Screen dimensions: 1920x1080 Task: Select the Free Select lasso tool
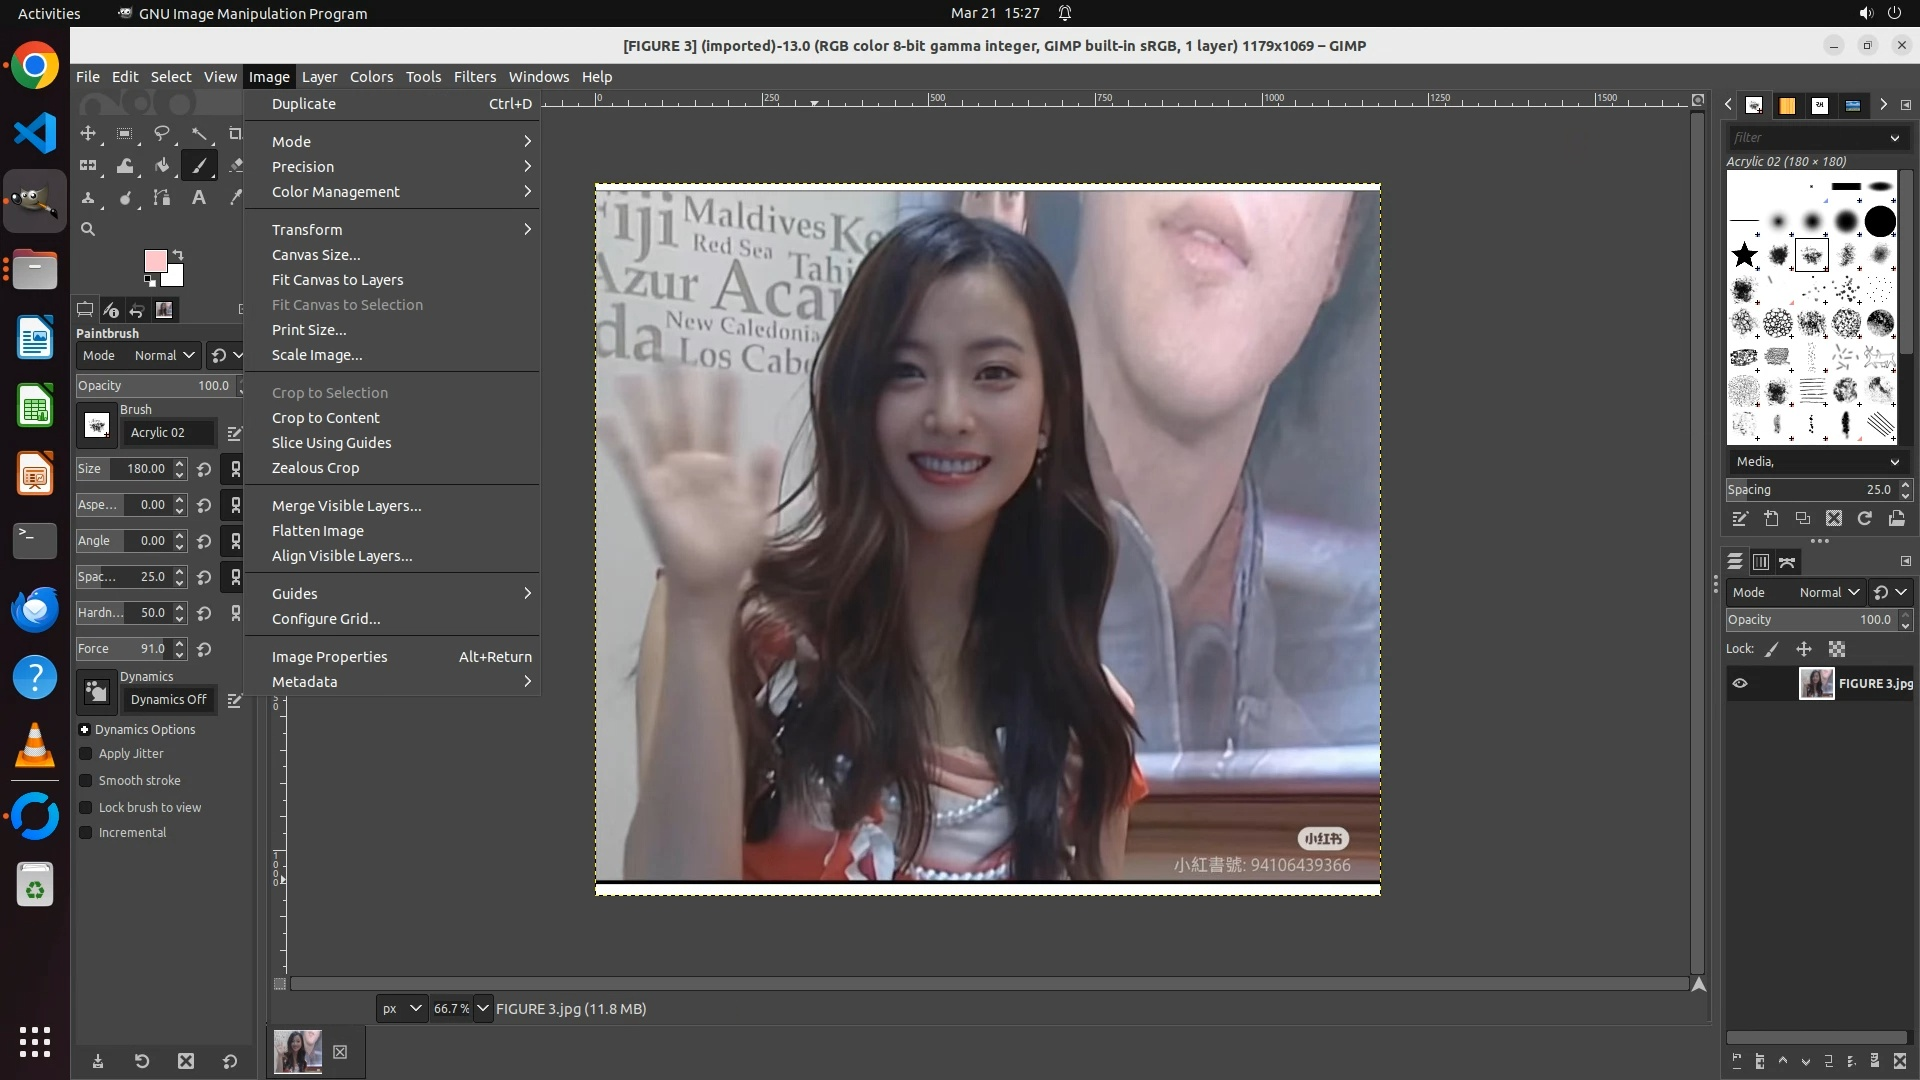click(161, 133)
